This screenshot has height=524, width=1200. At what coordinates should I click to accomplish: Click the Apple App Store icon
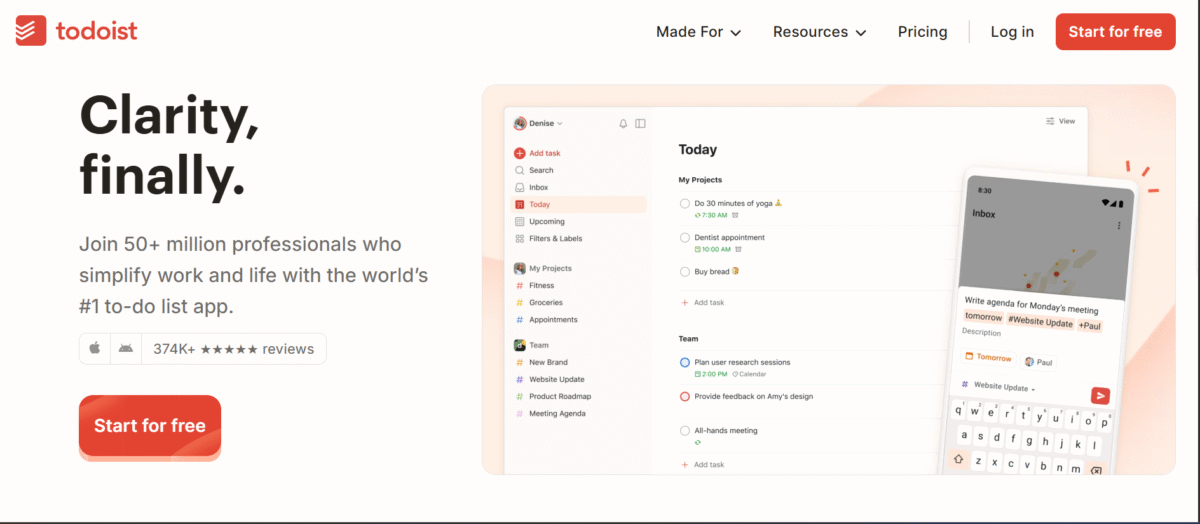click(x=95, y=349)
